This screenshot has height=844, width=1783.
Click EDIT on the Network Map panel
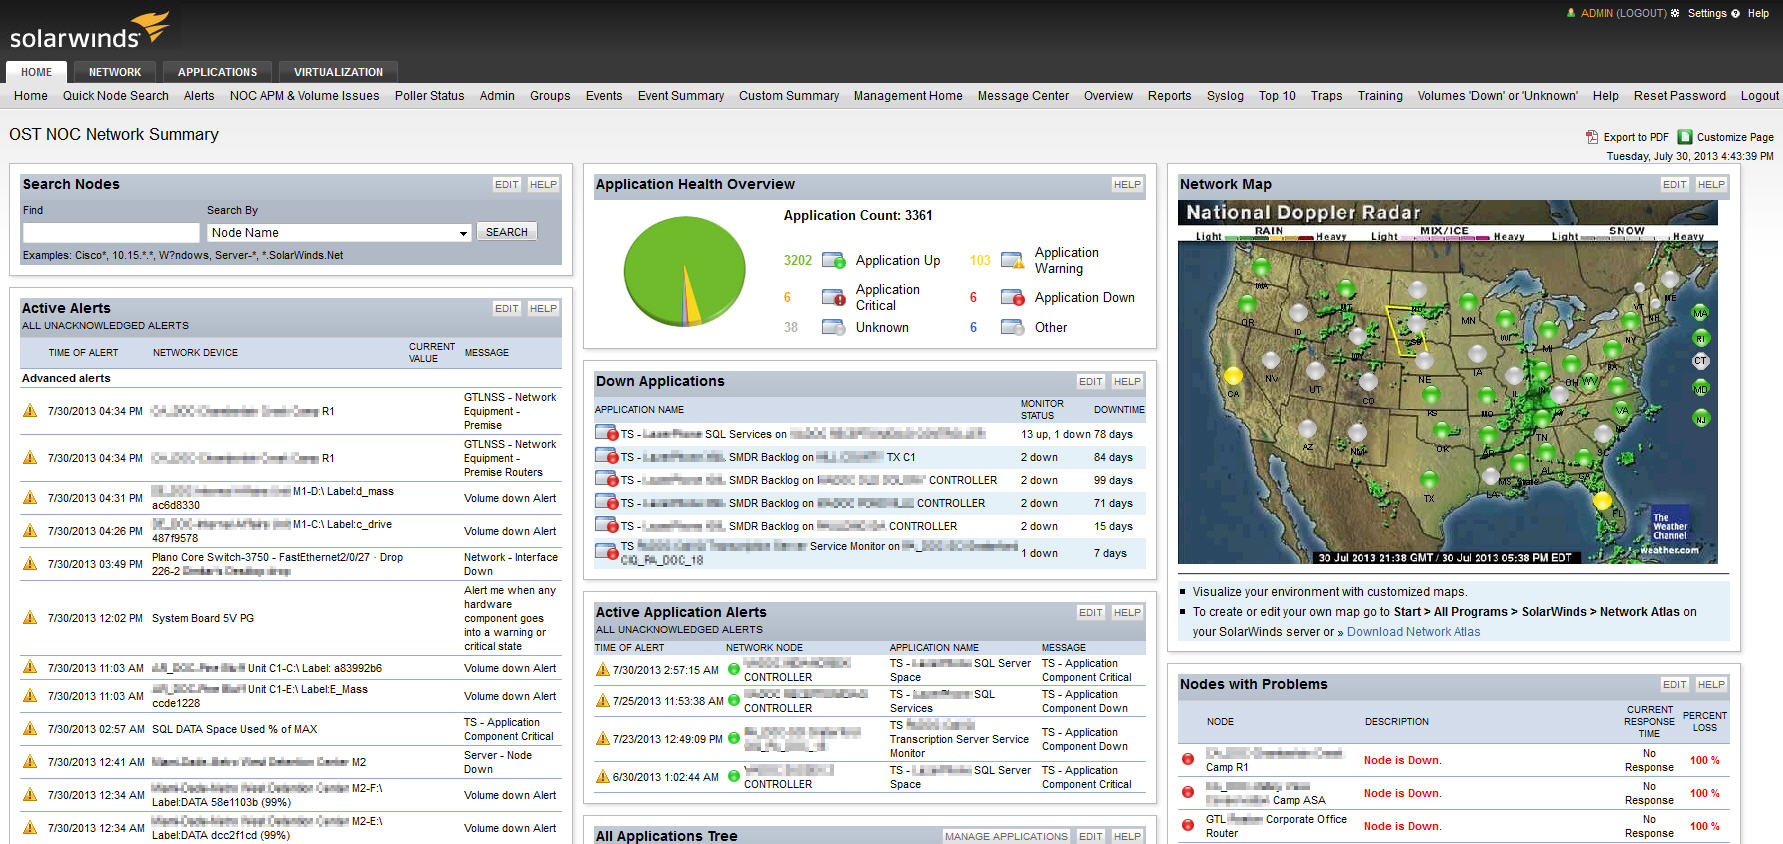pos(1675,185)
